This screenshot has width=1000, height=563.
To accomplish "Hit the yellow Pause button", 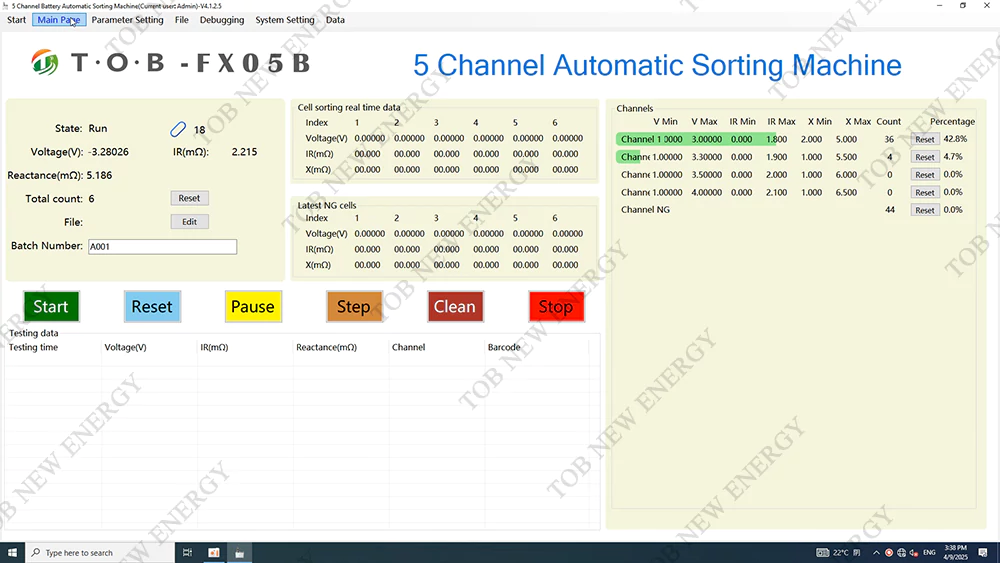I will (x=252, y=307).
